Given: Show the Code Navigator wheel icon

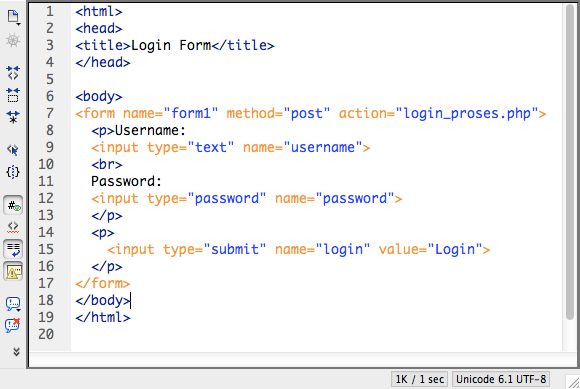Looking at the screenshot, I should click(x=13, y=40).
